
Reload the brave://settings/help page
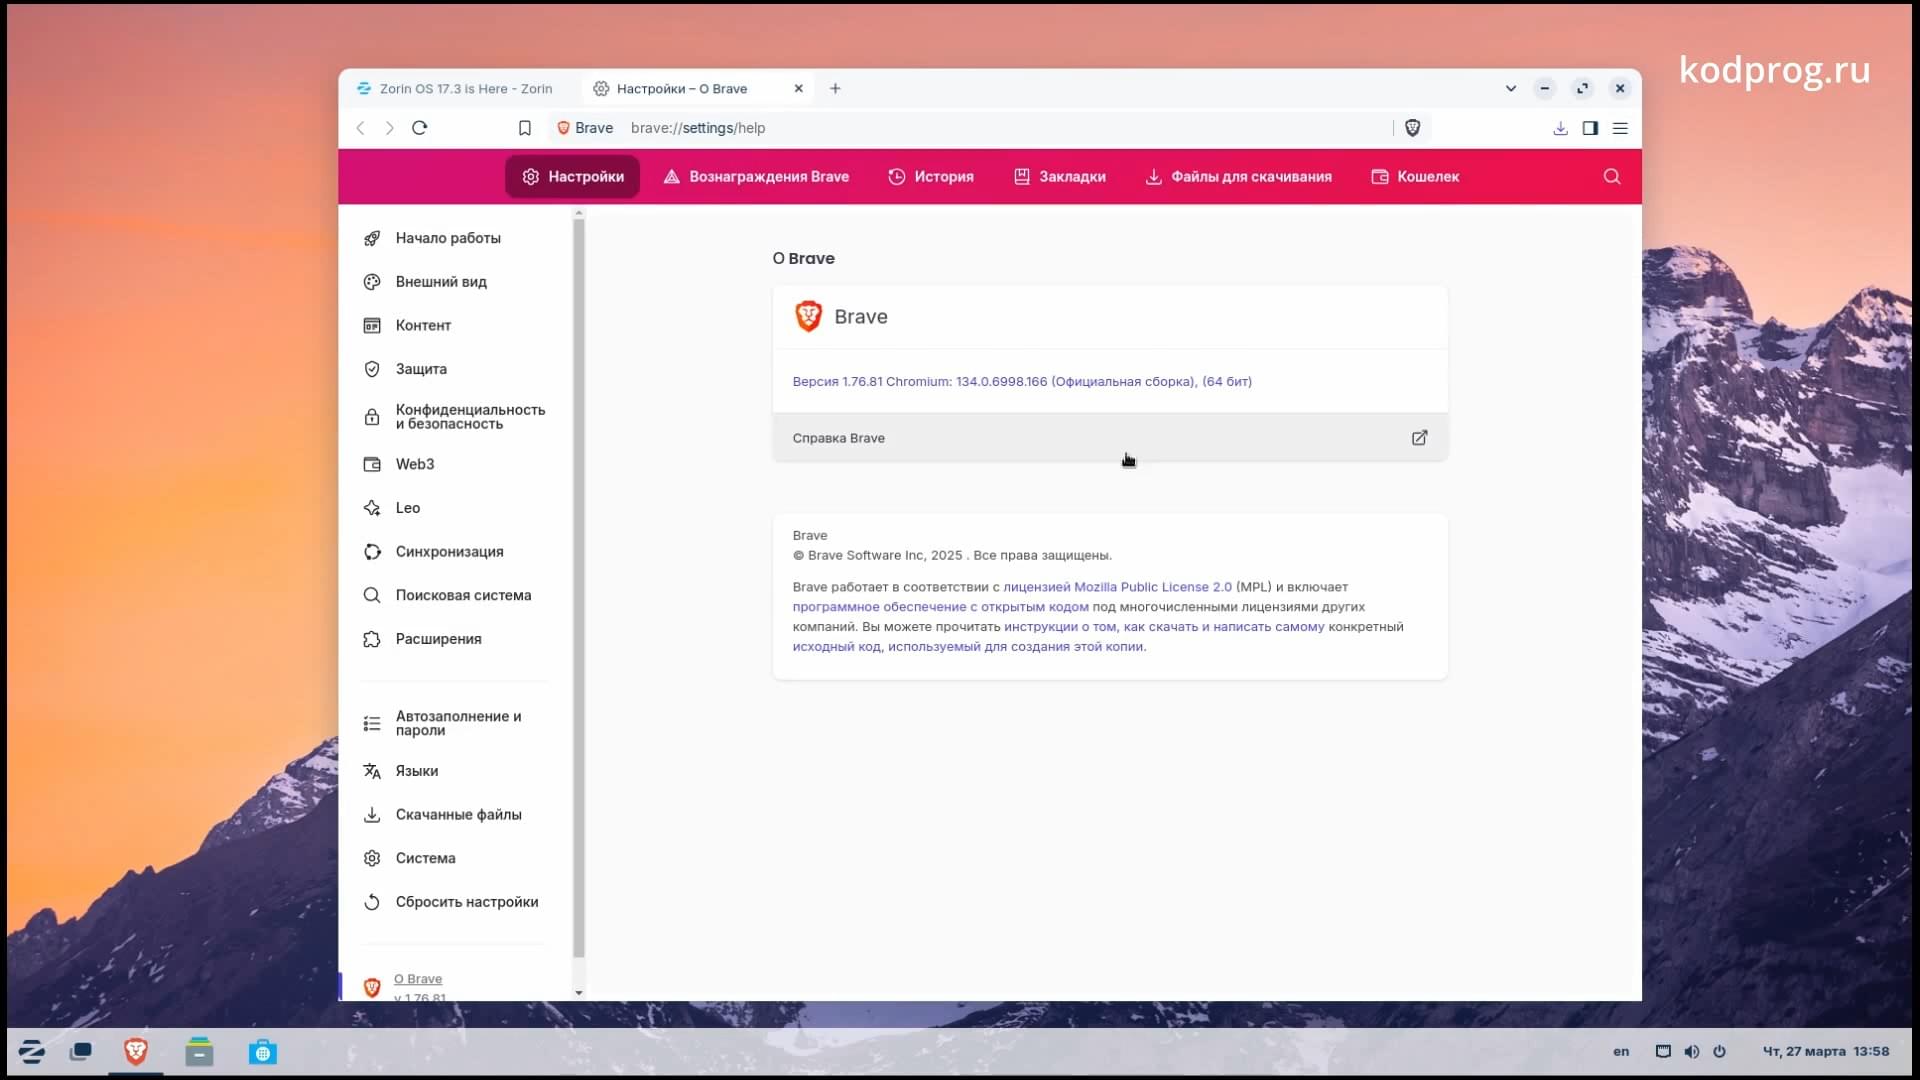[x=420, y=128]
